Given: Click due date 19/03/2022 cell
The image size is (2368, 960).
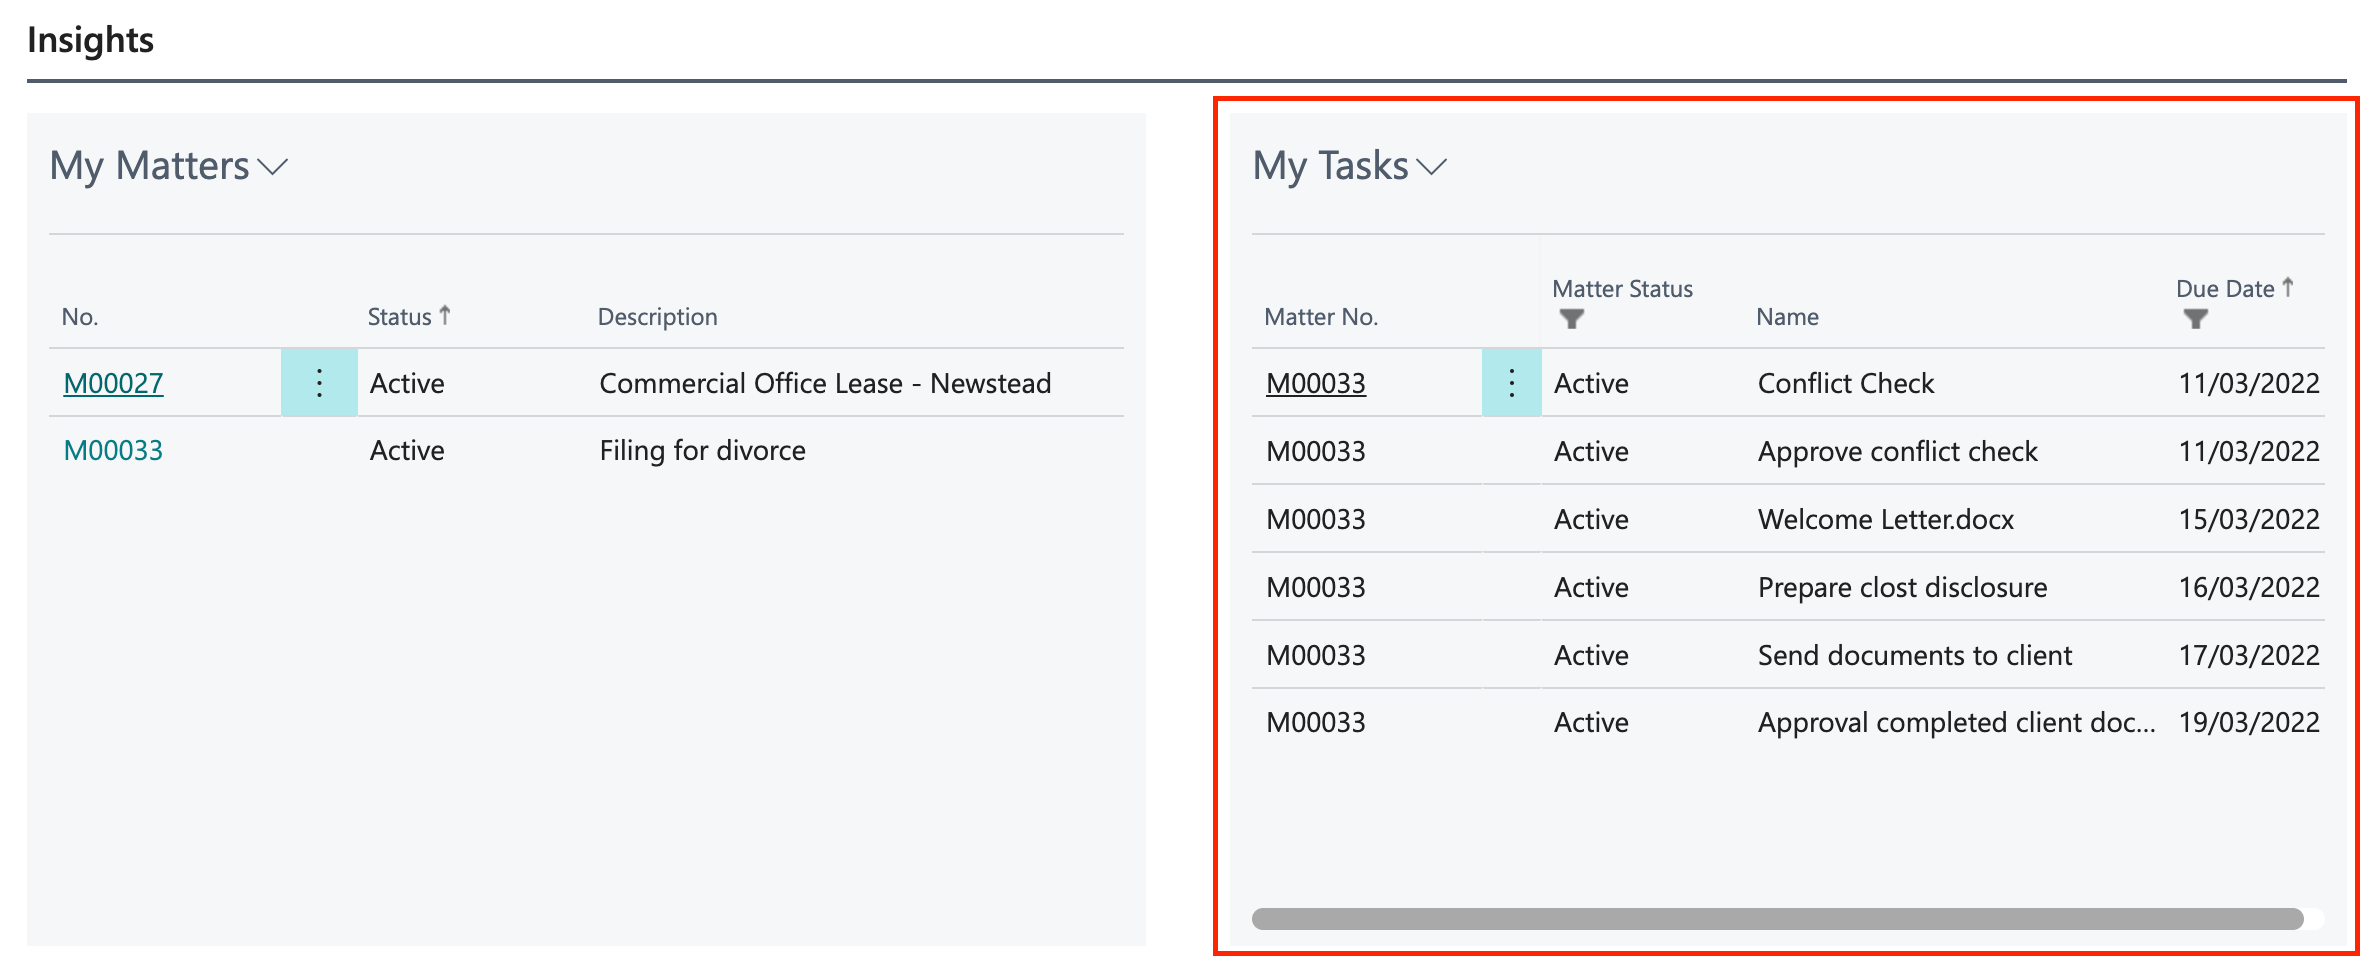Looking at the screenshot, I should [2249, 722].
